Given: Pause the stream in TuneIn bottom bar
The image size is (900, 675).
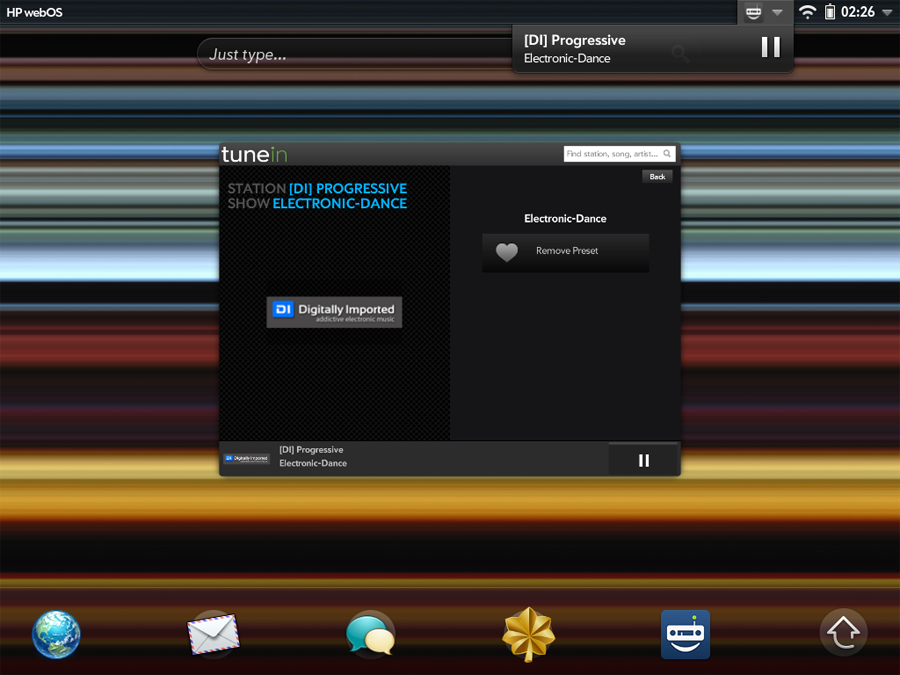Looking at the screenshot, I should point(644,460).
